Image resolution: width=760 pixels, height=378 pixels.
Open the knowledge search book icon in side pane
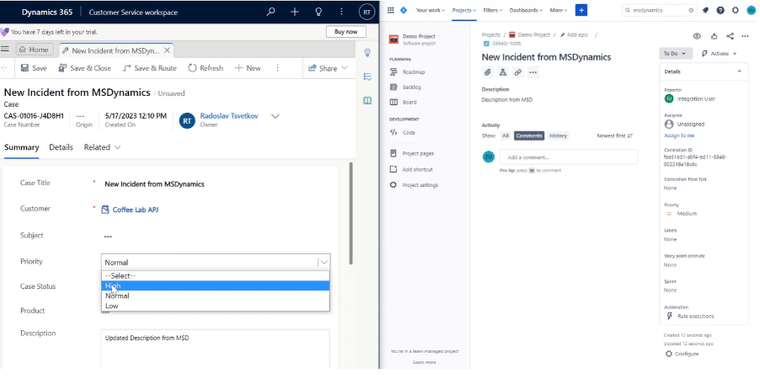367,101
